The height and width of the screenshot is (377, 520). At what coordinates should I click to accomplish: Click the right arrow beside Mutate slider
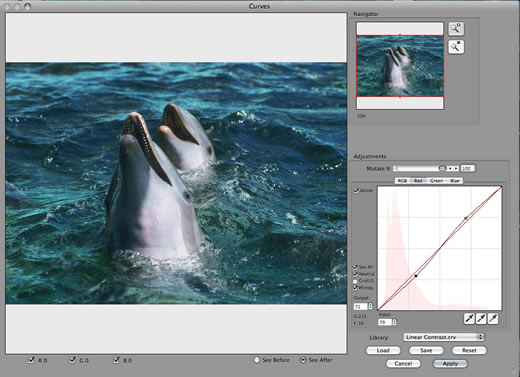456,168
